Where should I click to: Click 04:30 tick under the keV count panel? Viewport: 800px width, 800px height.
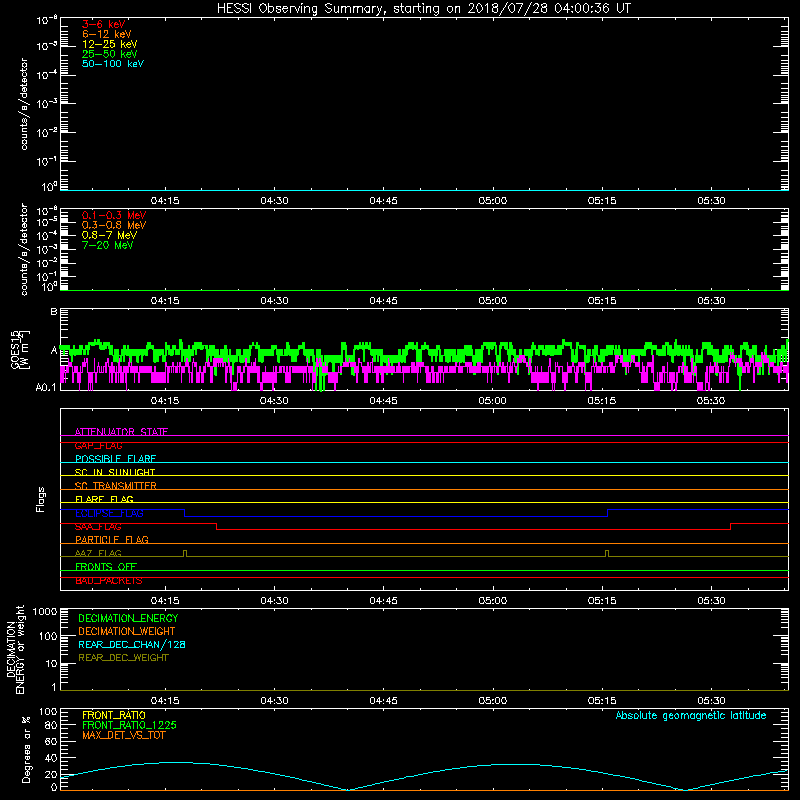pos(274,201)
